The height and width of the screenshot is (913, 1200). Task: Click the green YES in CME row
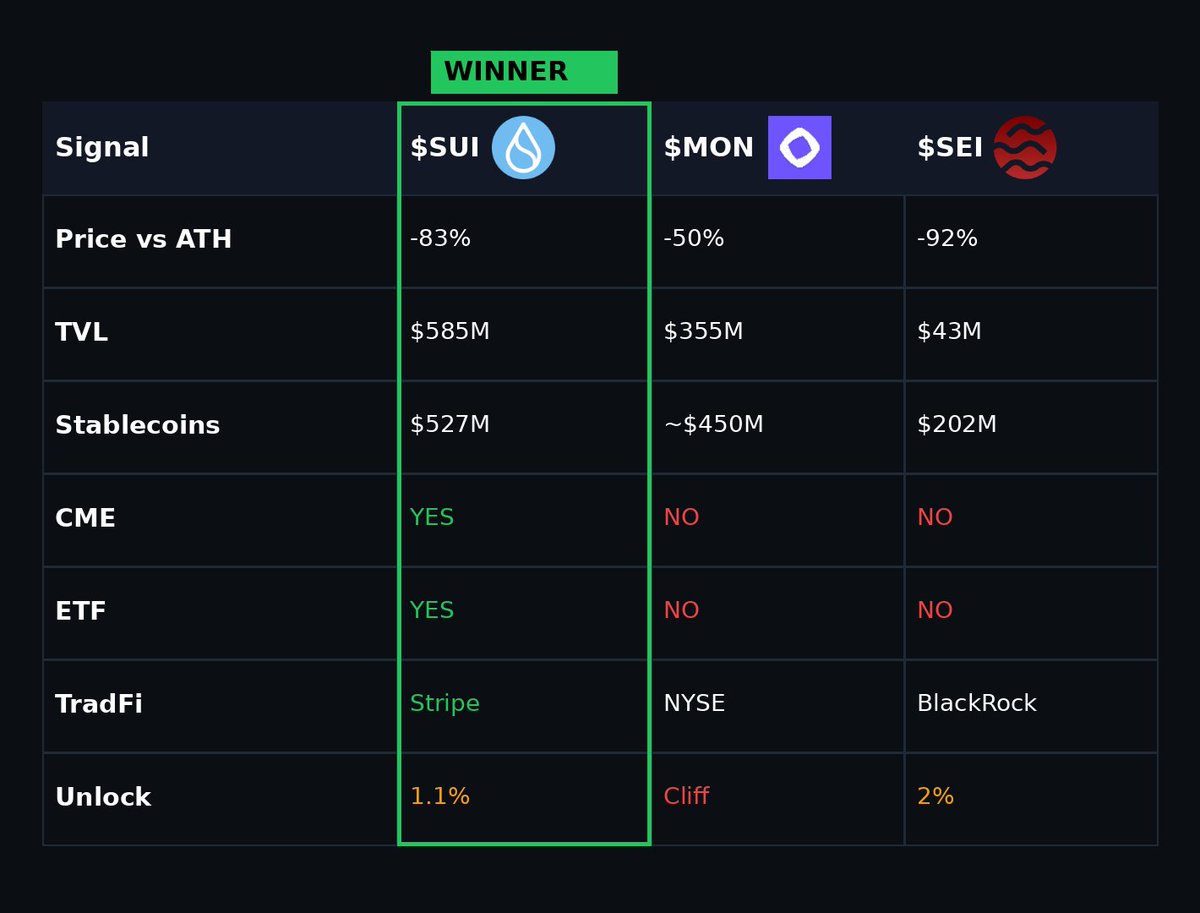(x=431, y=518)
